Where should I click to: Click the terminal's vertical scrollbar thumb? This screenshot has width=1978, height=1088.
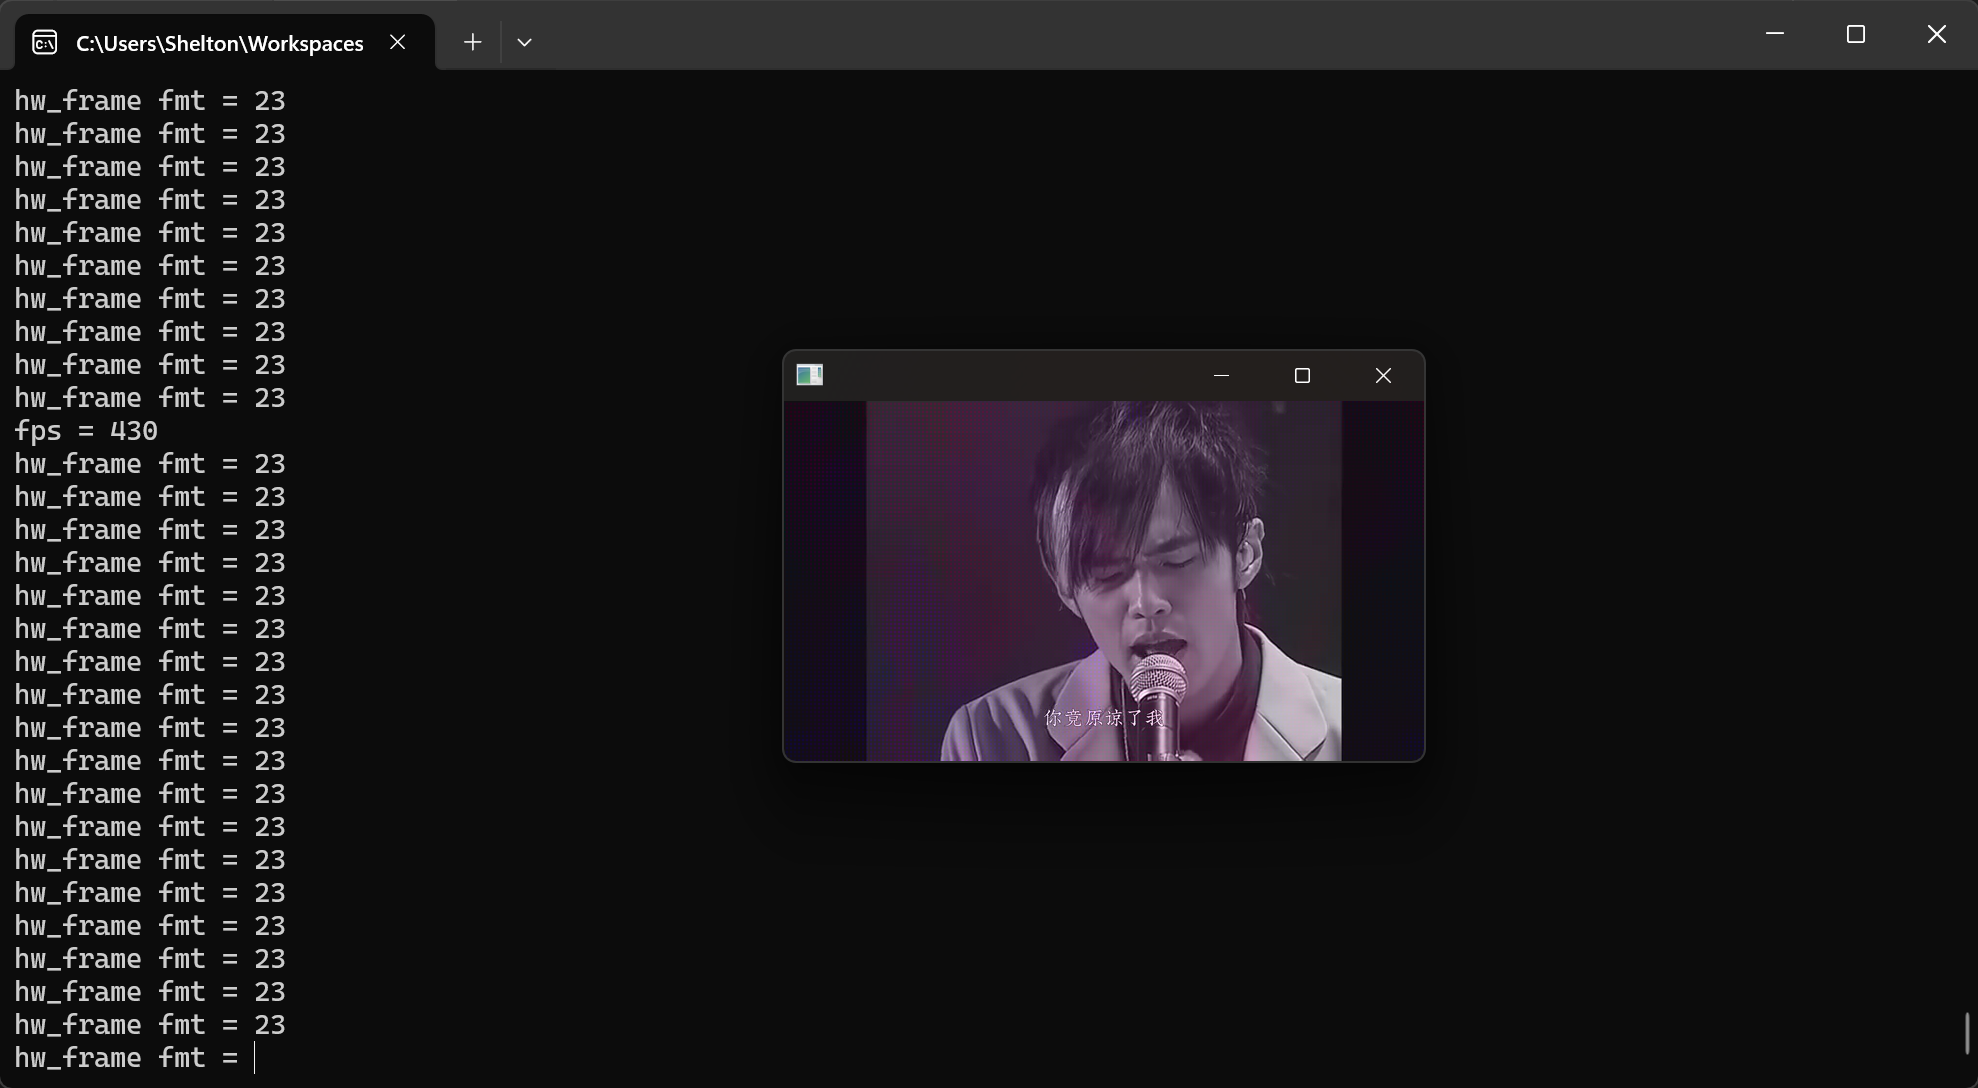[x=1966, y=1033]
